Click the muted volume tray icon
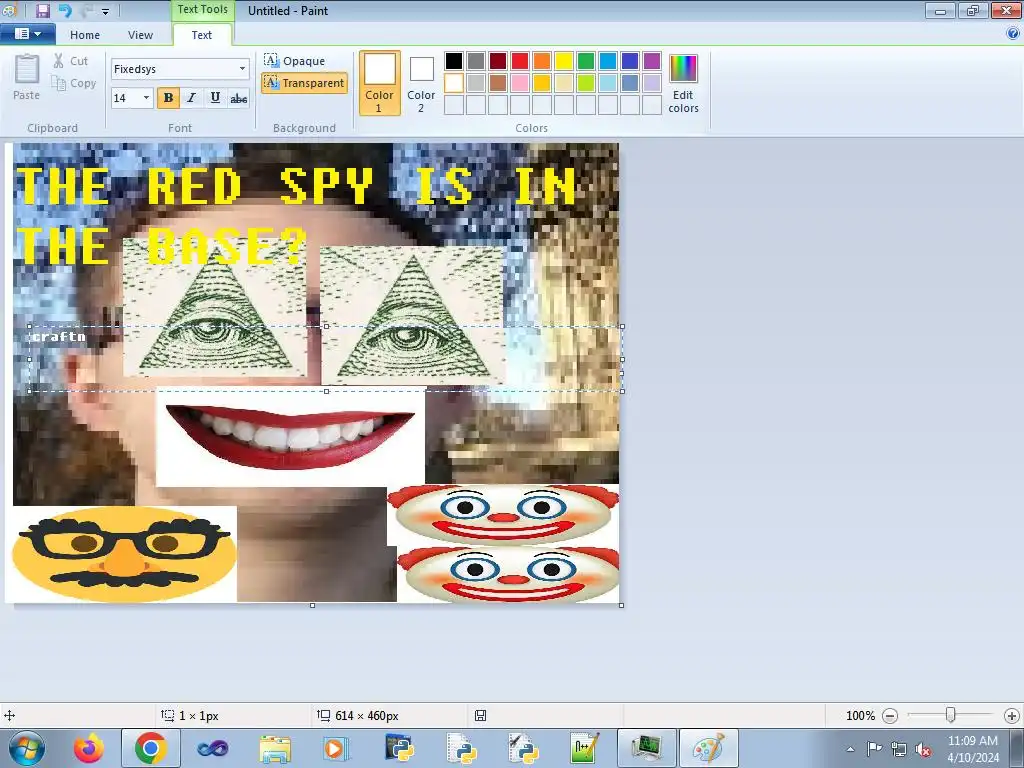1024x768 pixels. click(x=923, y=749)
